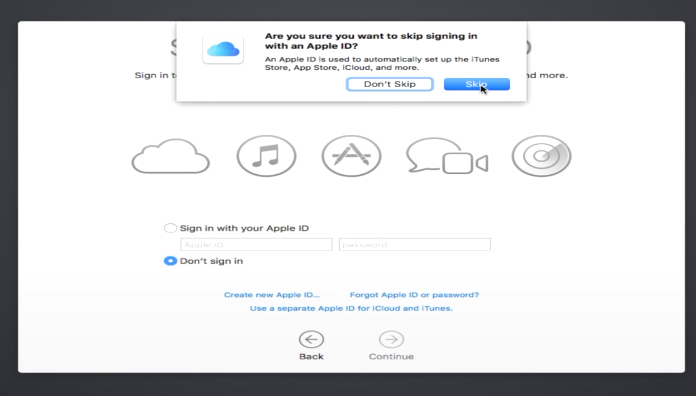This screenshot has height=396, width=696.
Task: Click the App Store icon
Action: (x=352, y=156)
